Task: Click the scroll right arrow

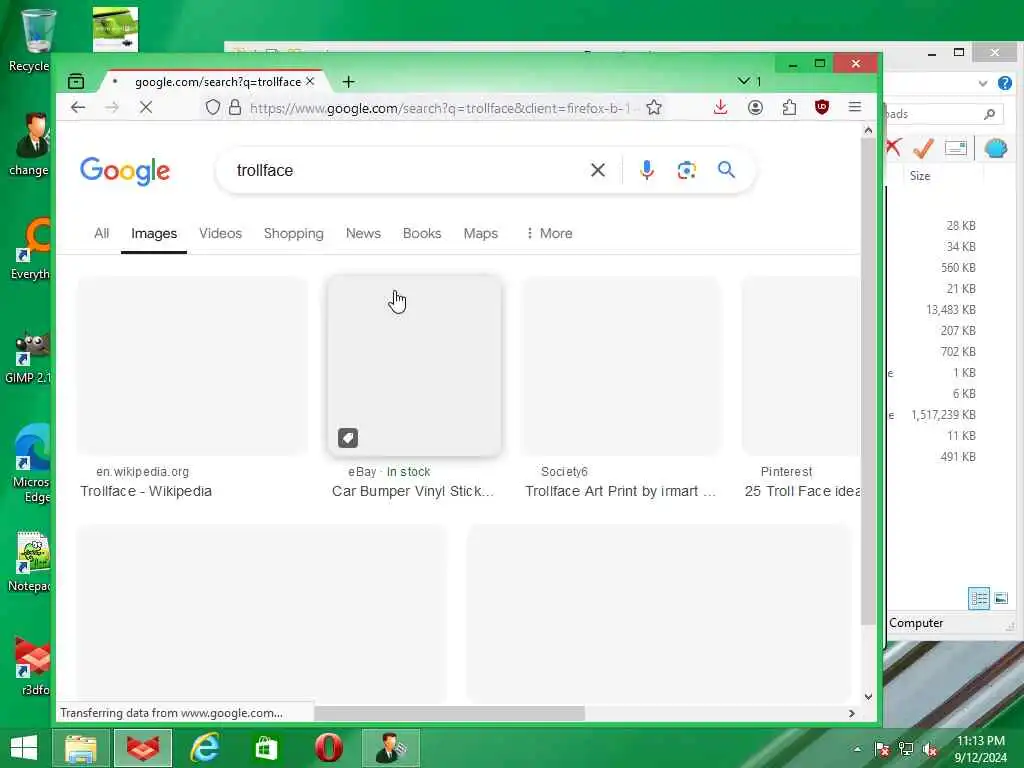Action: (x=852, y=713)
